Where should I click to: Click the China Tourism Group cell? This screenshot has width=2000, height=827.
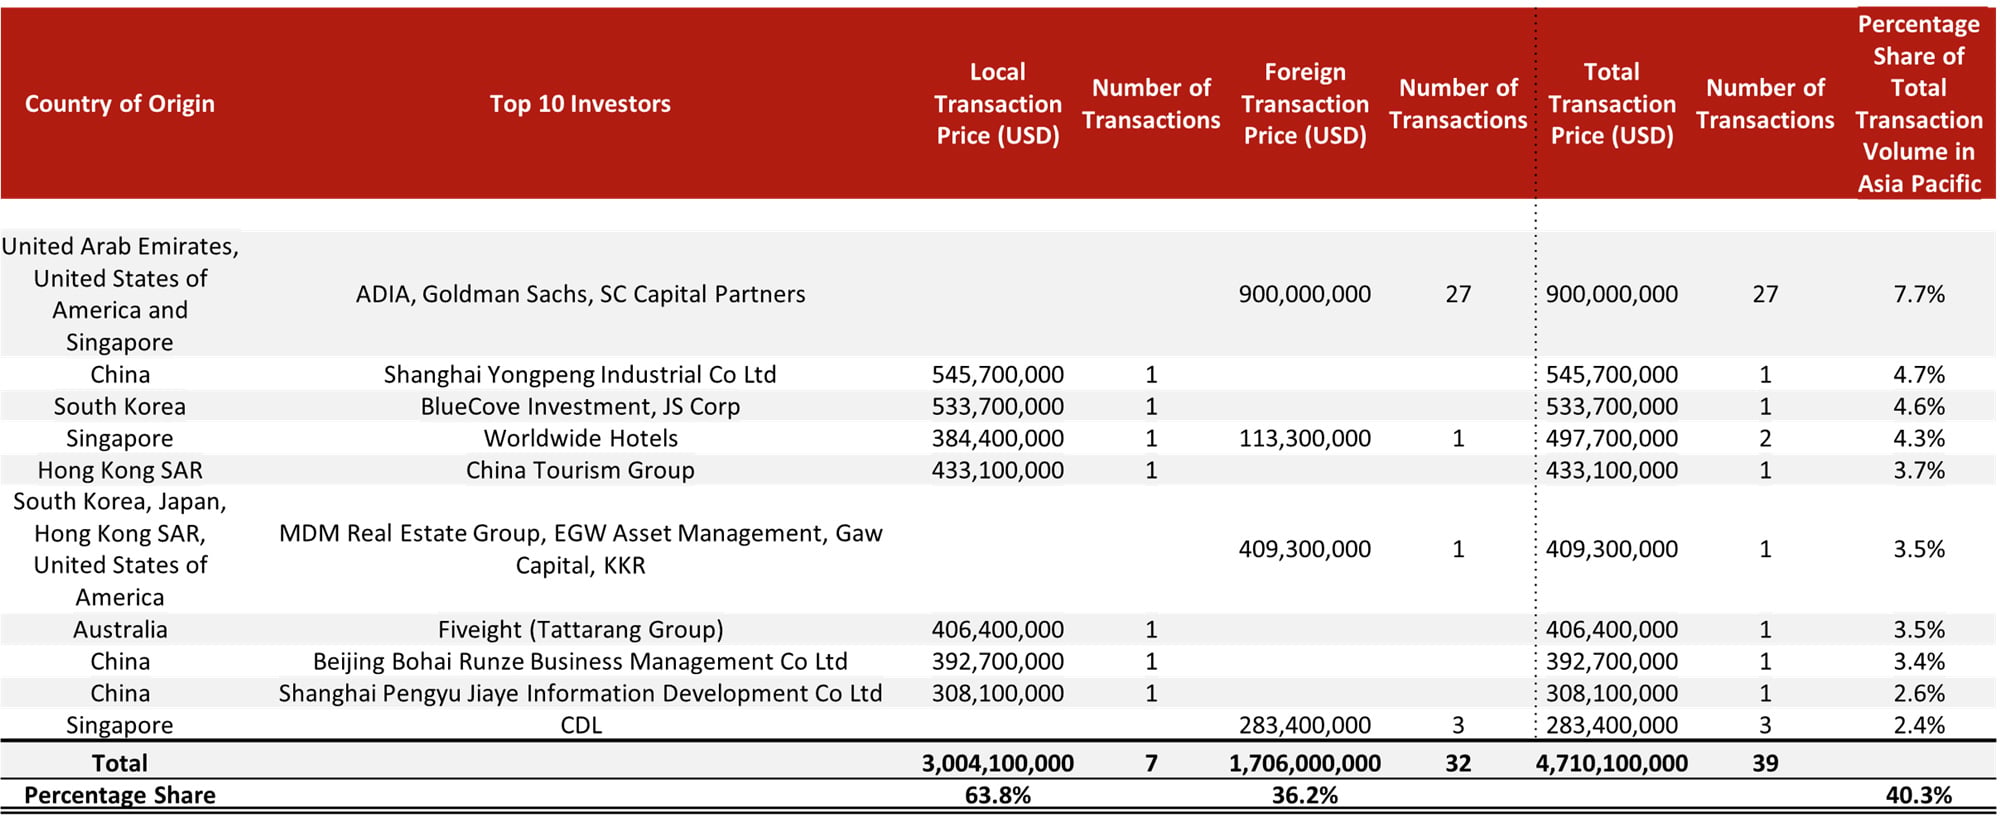point(580,471)
